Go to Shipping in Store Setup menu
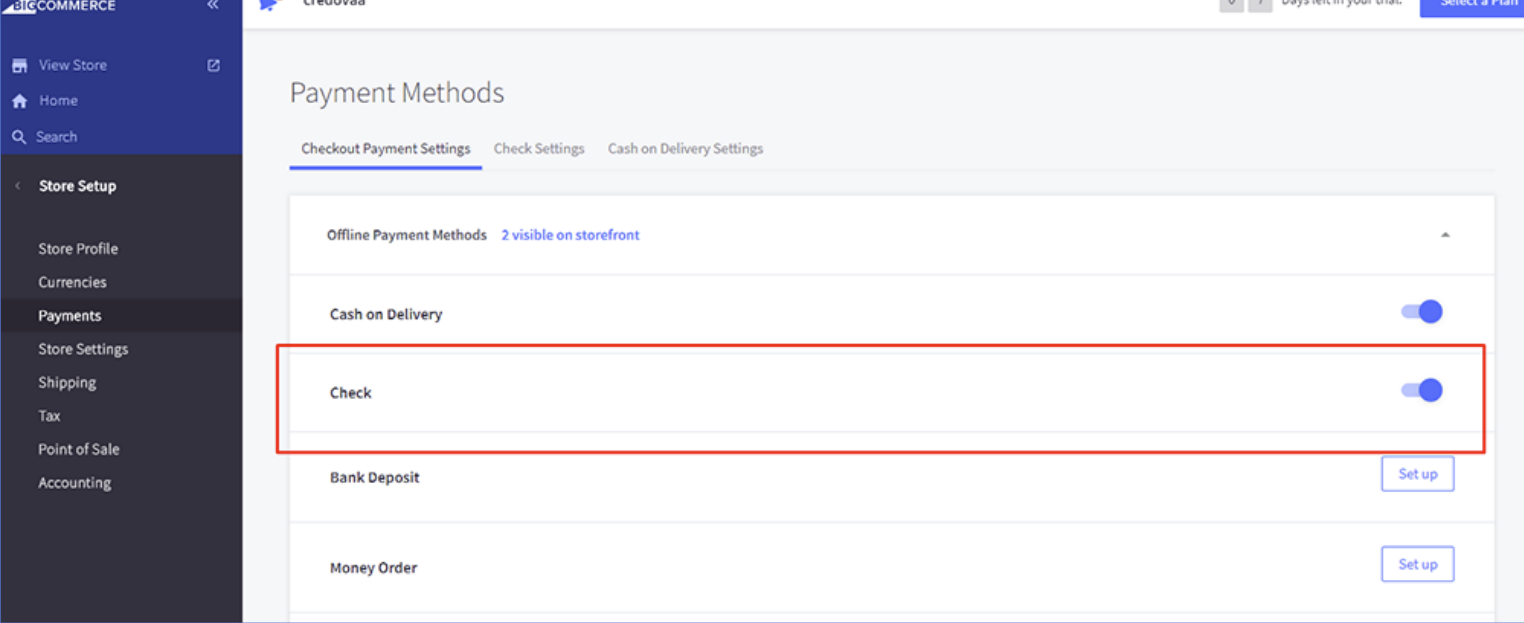Viewport: 1524px width, 623px height. [x=67, y=383]
